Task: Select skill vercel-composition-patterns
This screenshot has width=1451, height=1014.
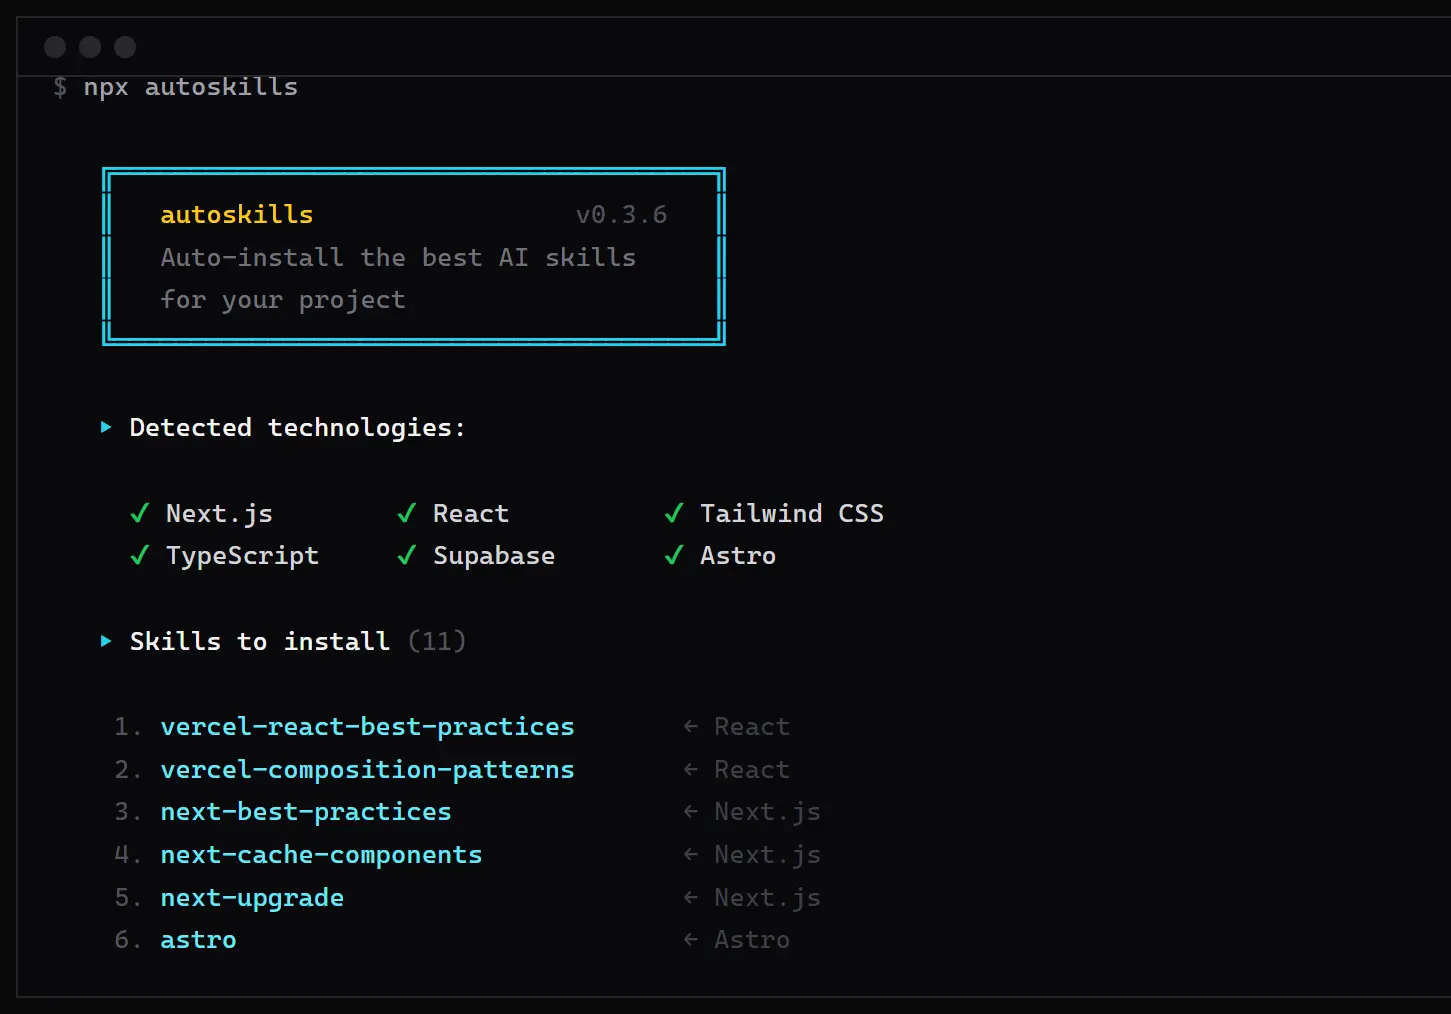Action: pos(368,770)
